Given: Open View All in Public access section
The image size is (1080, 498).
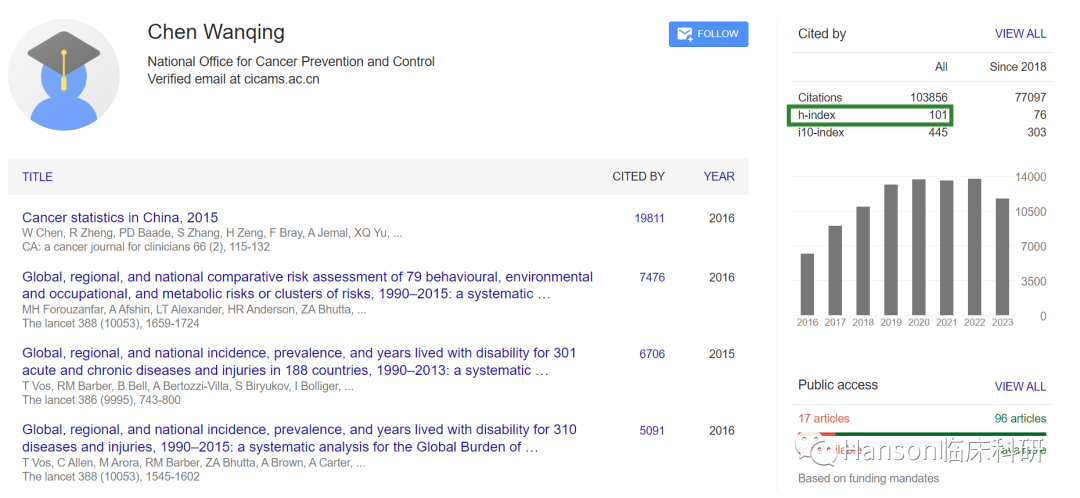Looking at the screenshot, I should (1020, 386).
